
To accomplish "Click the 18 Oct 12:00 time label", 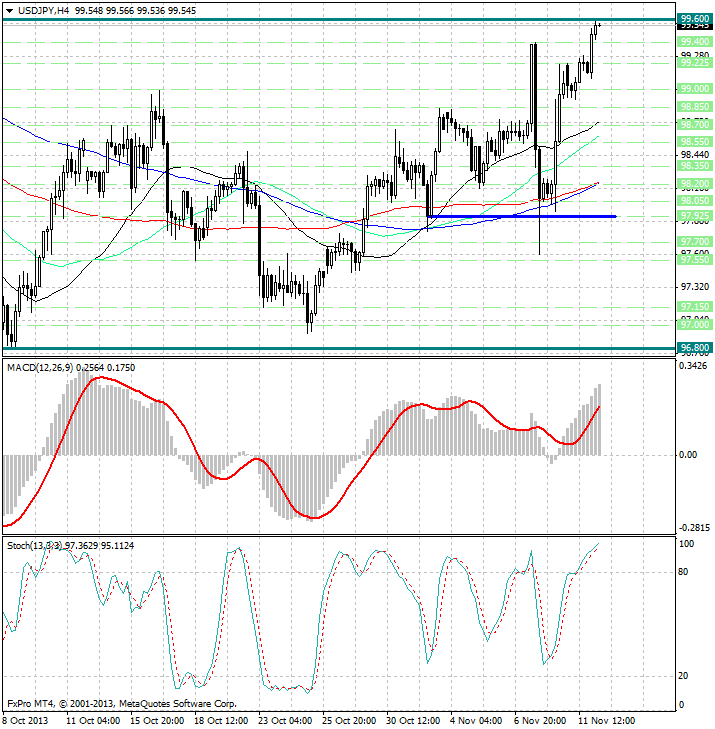I will [x=221, y=721].
